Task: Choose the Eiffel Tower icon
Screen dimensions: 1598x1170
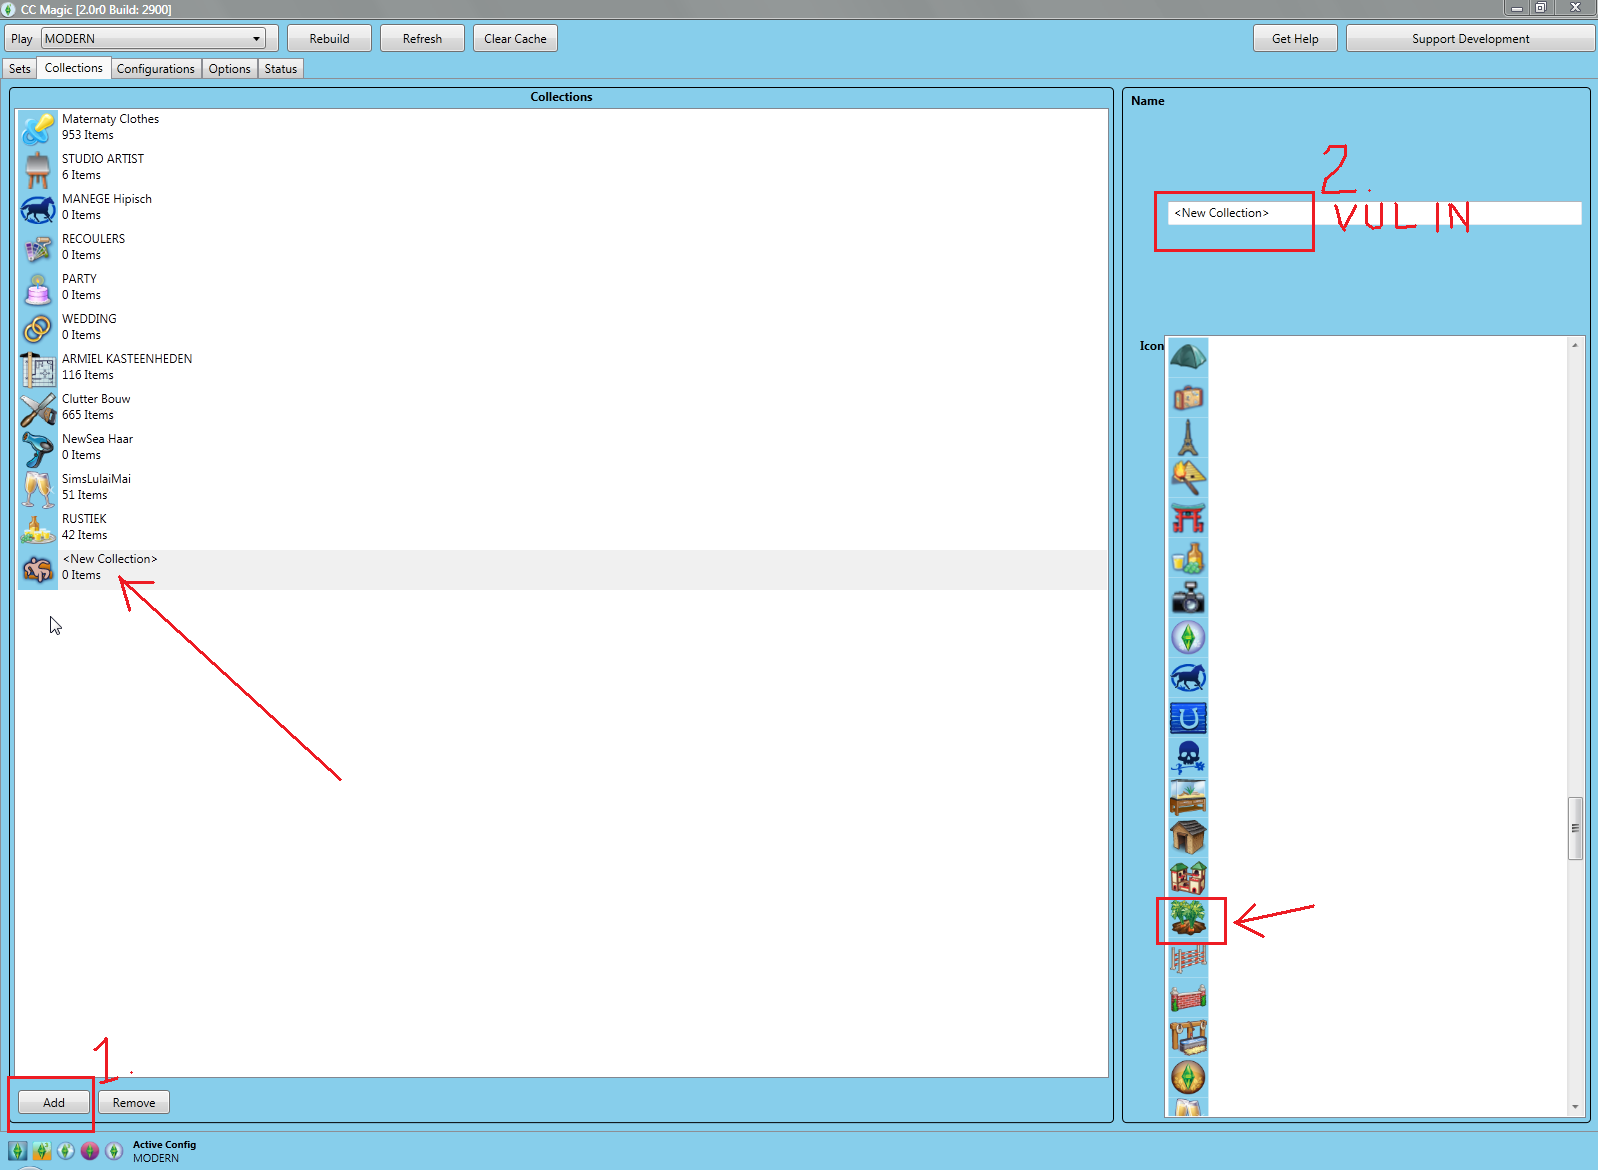Action: (1188, 437)
